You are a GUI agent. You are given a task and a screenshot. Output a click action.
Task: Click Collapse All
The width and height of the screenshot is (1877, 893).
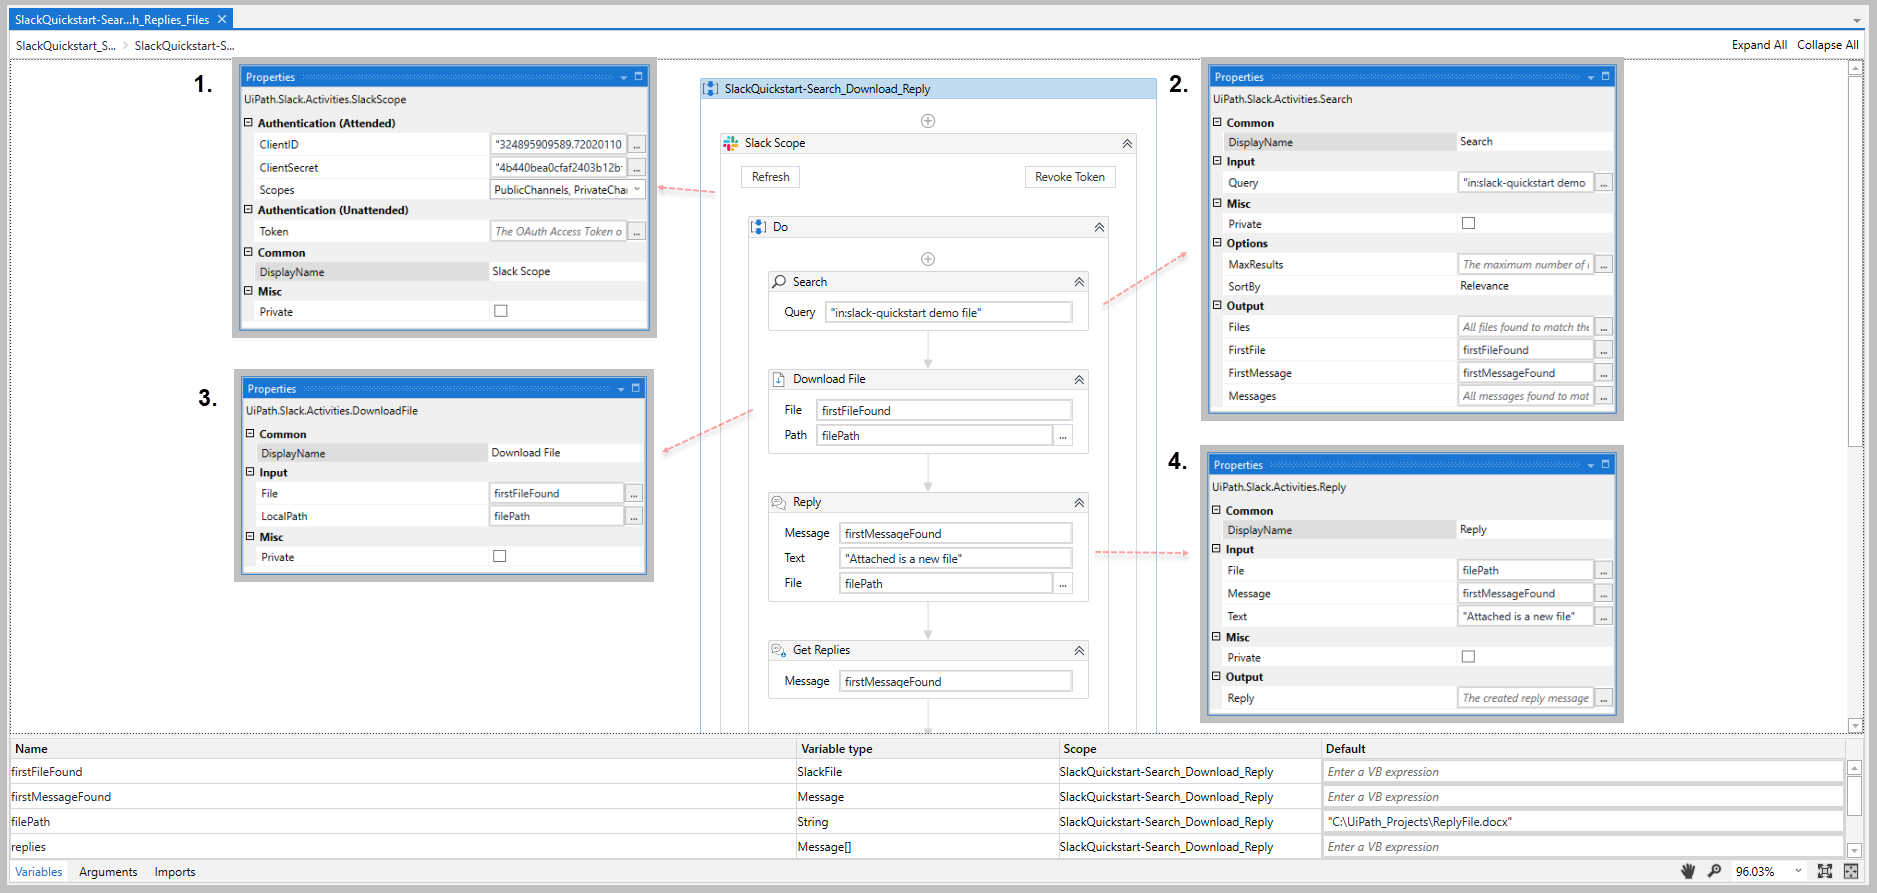tap(1828, 45)
